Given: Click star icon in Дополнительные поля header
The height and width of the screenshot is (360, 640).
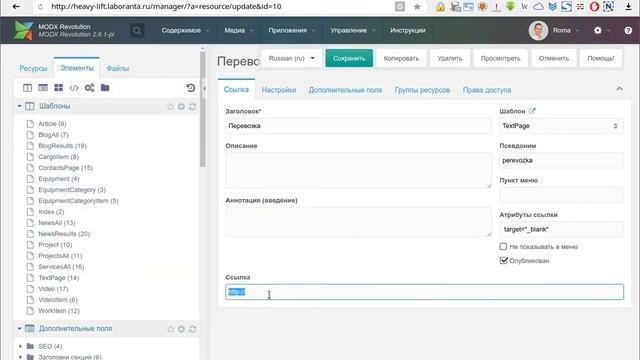Looking at the screenshot, I should point(170,329).
